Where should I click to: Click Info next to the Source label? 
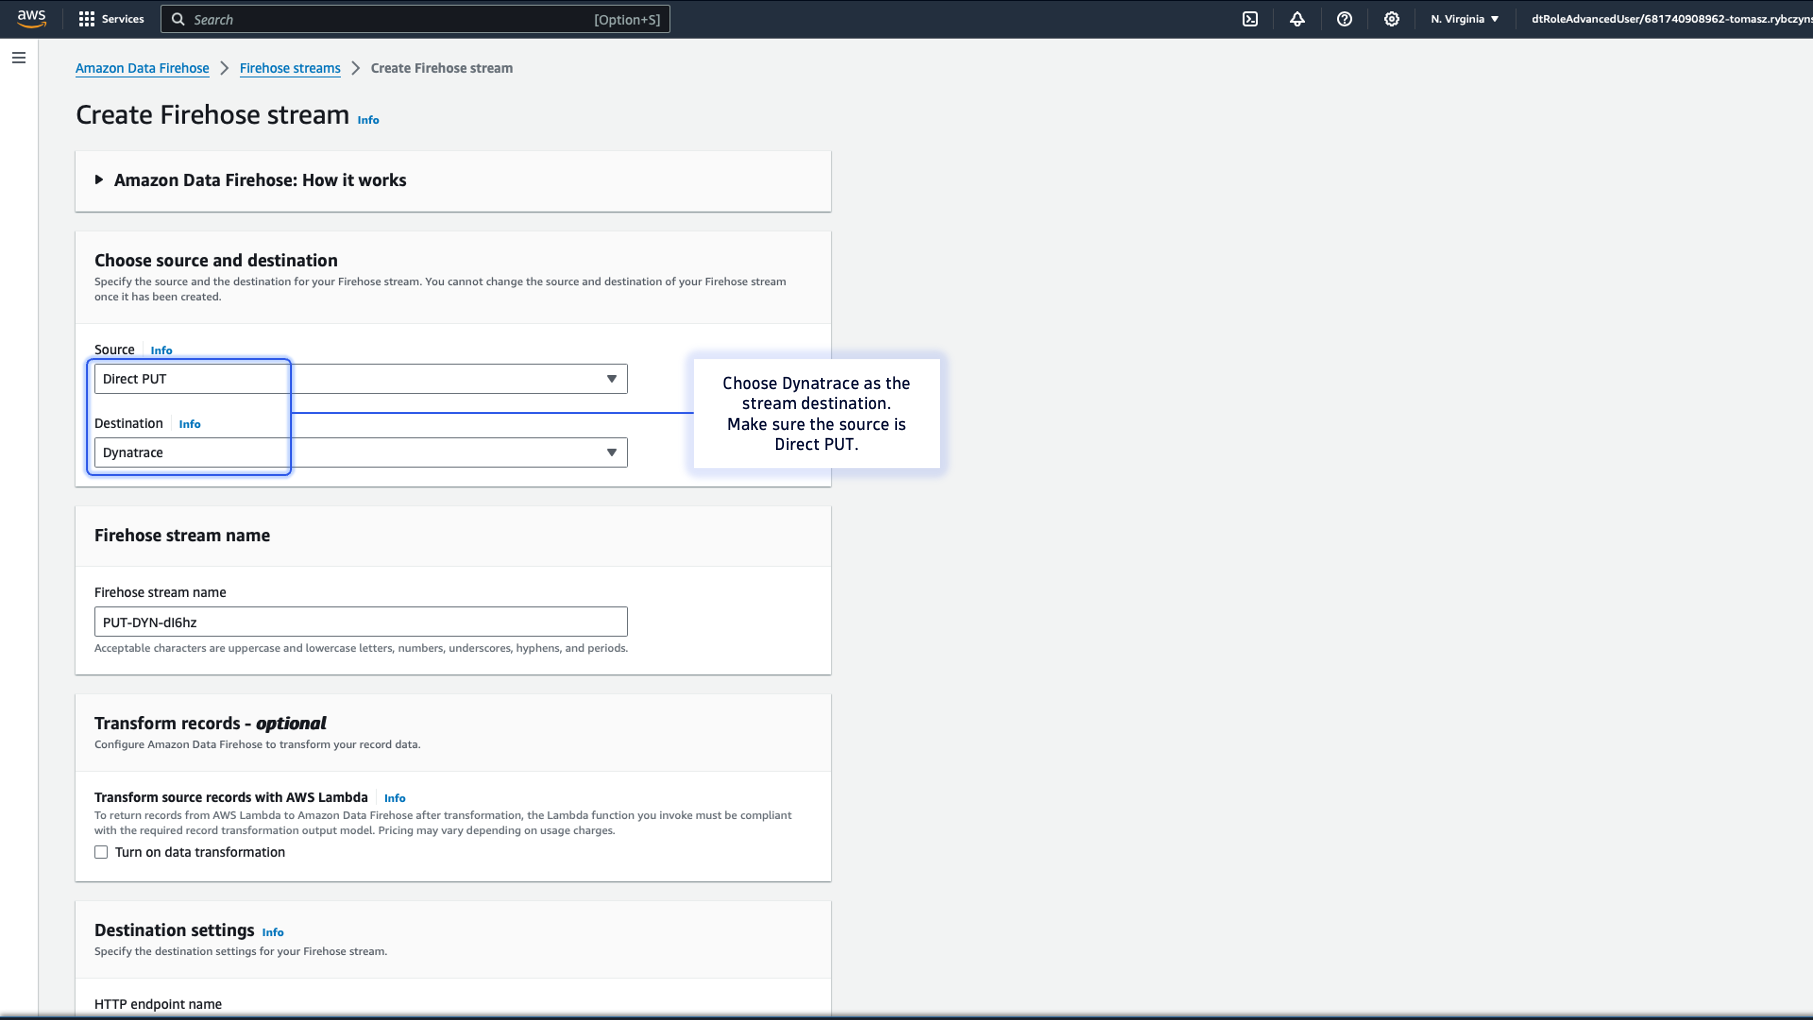[160, 350]
